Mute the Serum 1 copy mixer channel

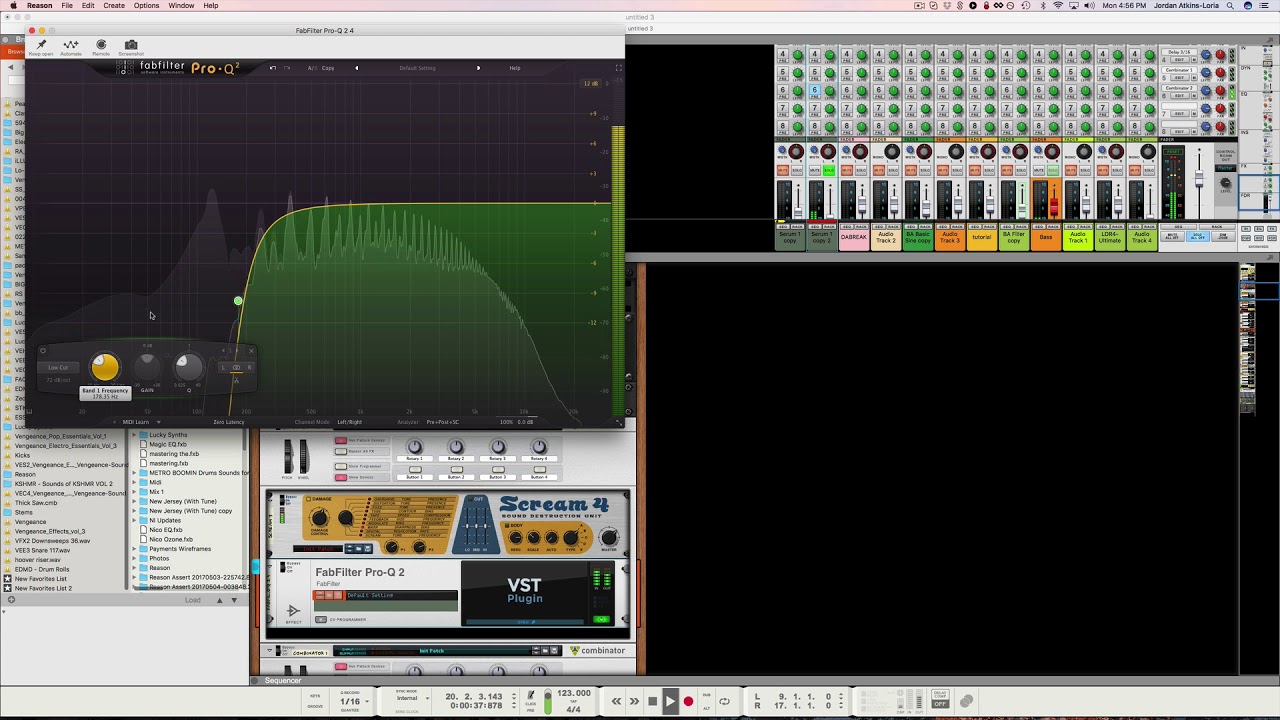[x=782, y=171]
